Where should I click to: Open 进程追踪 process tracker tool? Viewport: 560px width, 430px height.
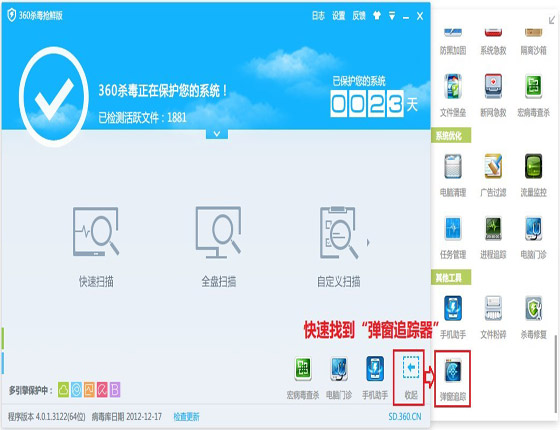tap(493, 237)
